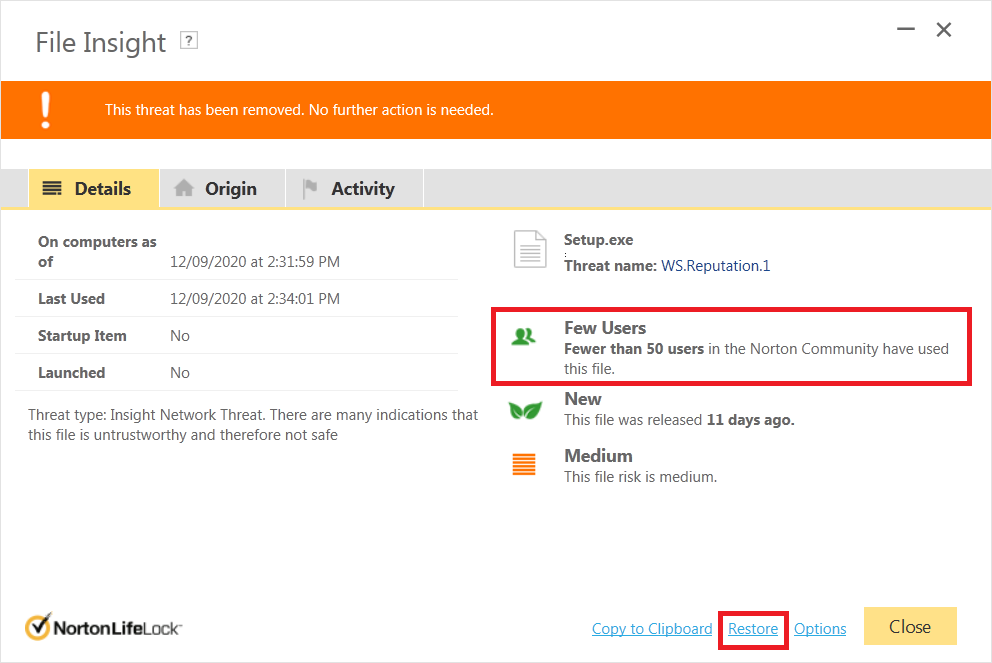Screen dimensions: 992x663
Task: Click the list icon on Details tab
Action: point(52,188)
